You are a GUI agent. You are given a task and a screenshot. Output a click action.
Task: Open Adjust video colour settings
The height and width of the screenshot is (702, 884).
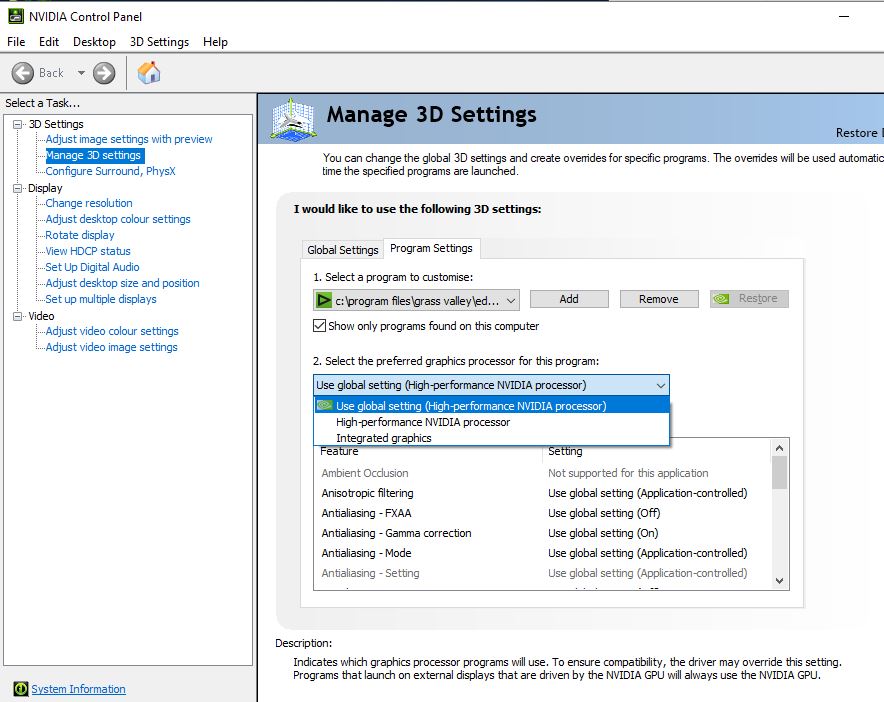[112, 331]
